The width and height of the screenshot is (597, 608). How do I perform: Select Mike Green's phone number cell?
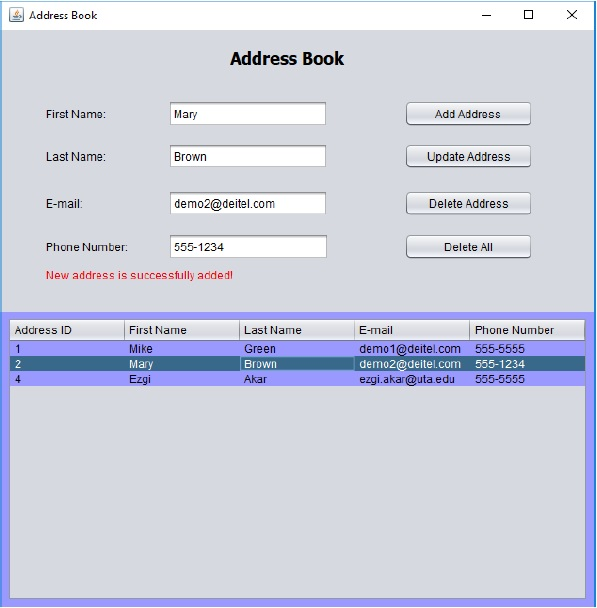(527, 349)
